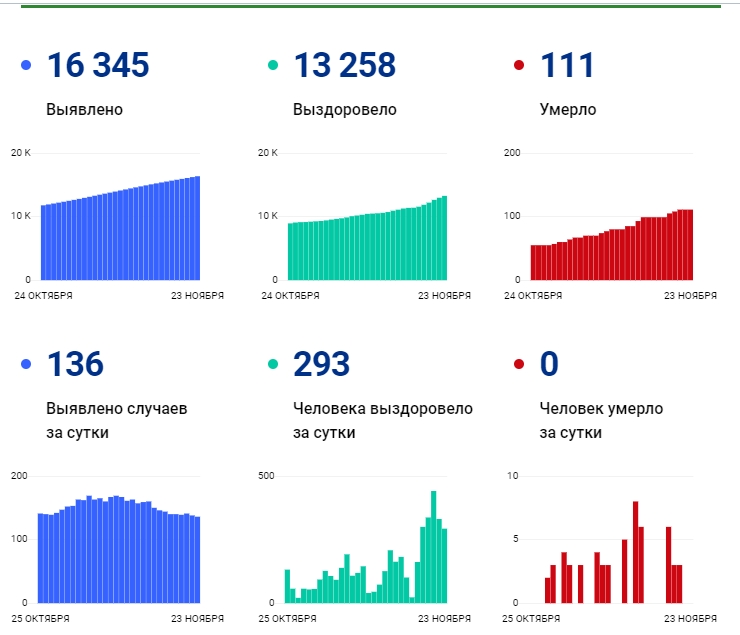Click 24 ОКТЯБРЯ under the detected chart

(43, 296)
